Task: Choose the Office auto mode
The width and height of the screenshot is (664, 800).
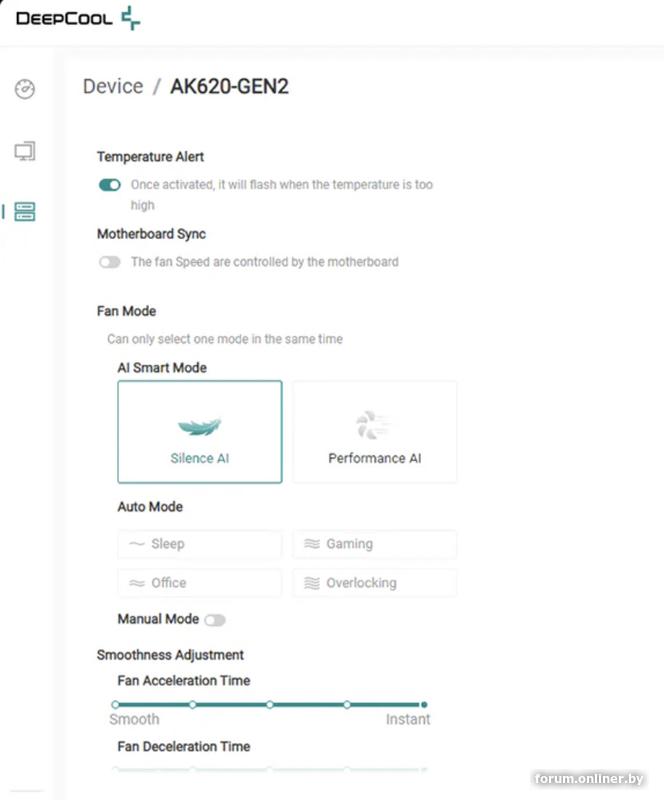Action: [x=200, y=583]
